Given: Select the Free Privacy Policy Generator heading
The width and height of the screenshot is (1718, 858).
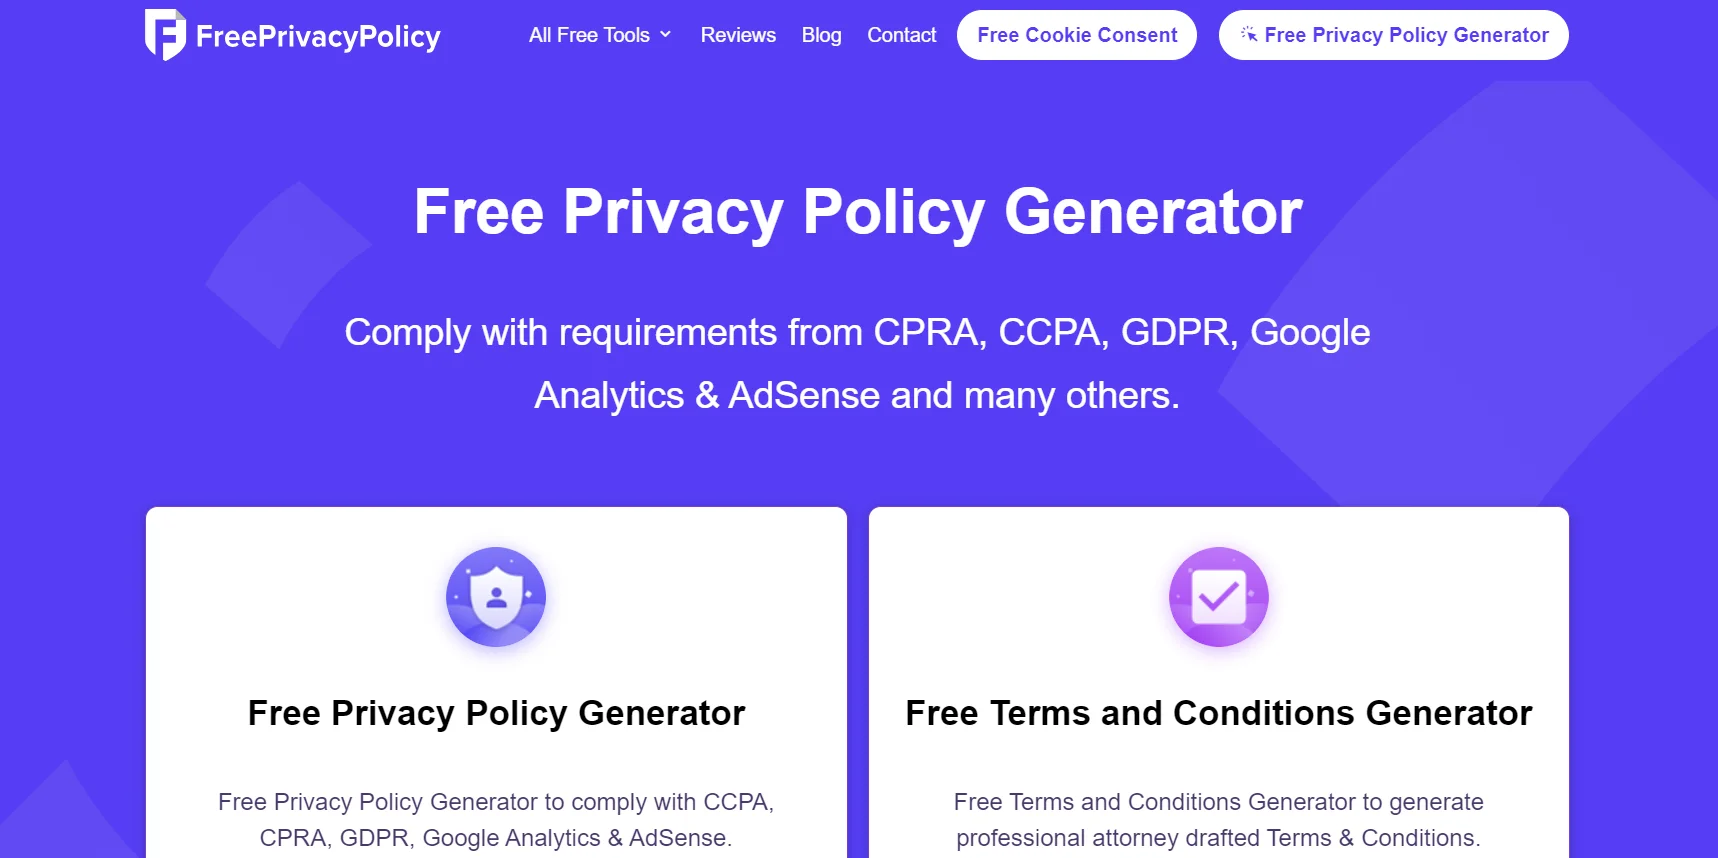Looking at the screenshot, I should [x=495, y=712].
